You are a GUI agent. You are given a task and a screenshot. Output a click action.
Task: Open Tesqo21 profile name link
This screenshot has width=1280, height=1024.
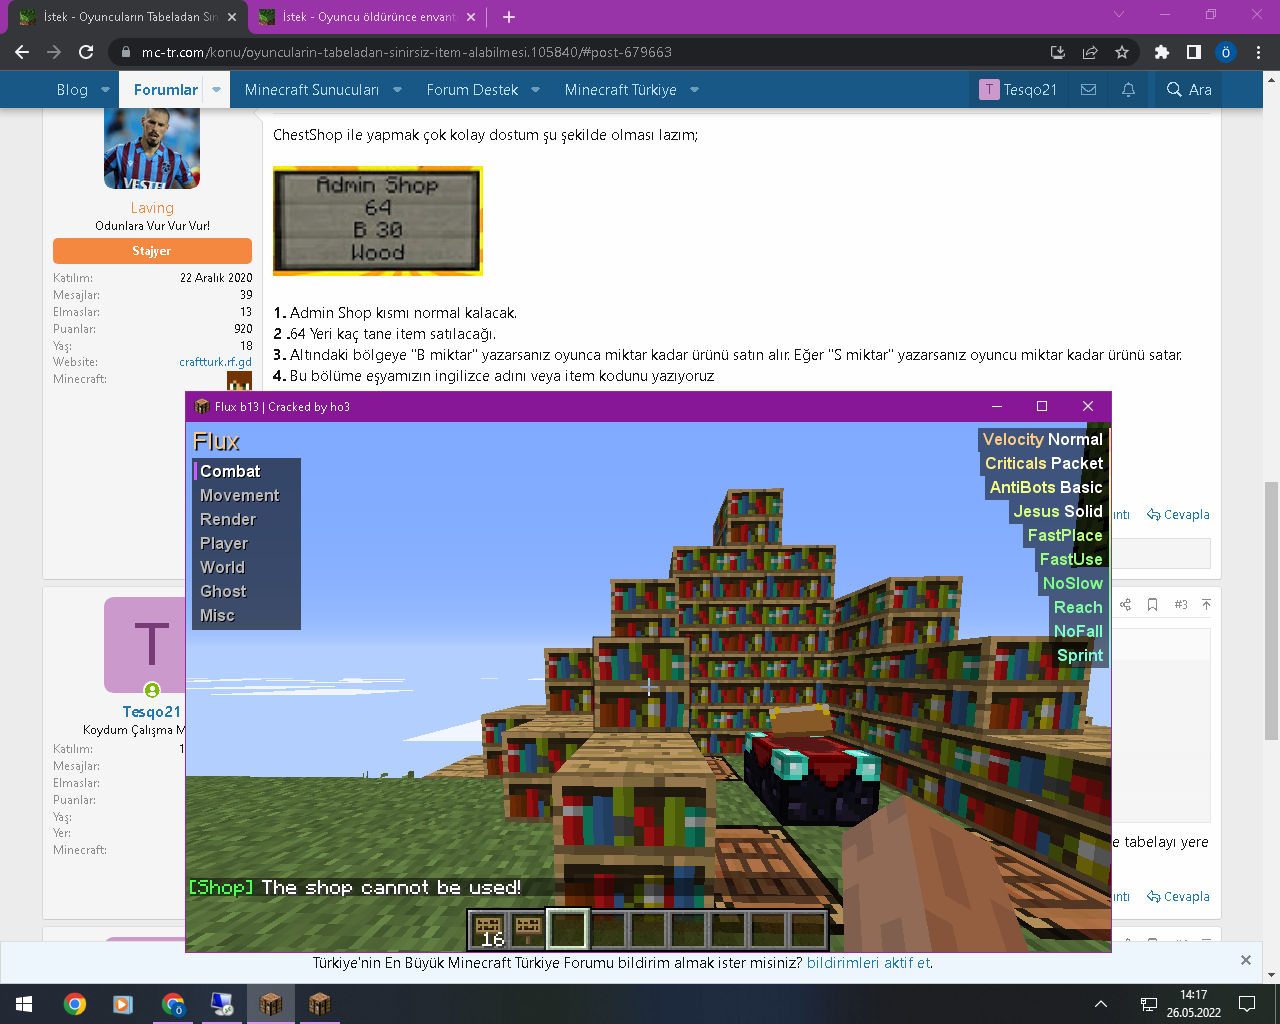tap(151, 711)
